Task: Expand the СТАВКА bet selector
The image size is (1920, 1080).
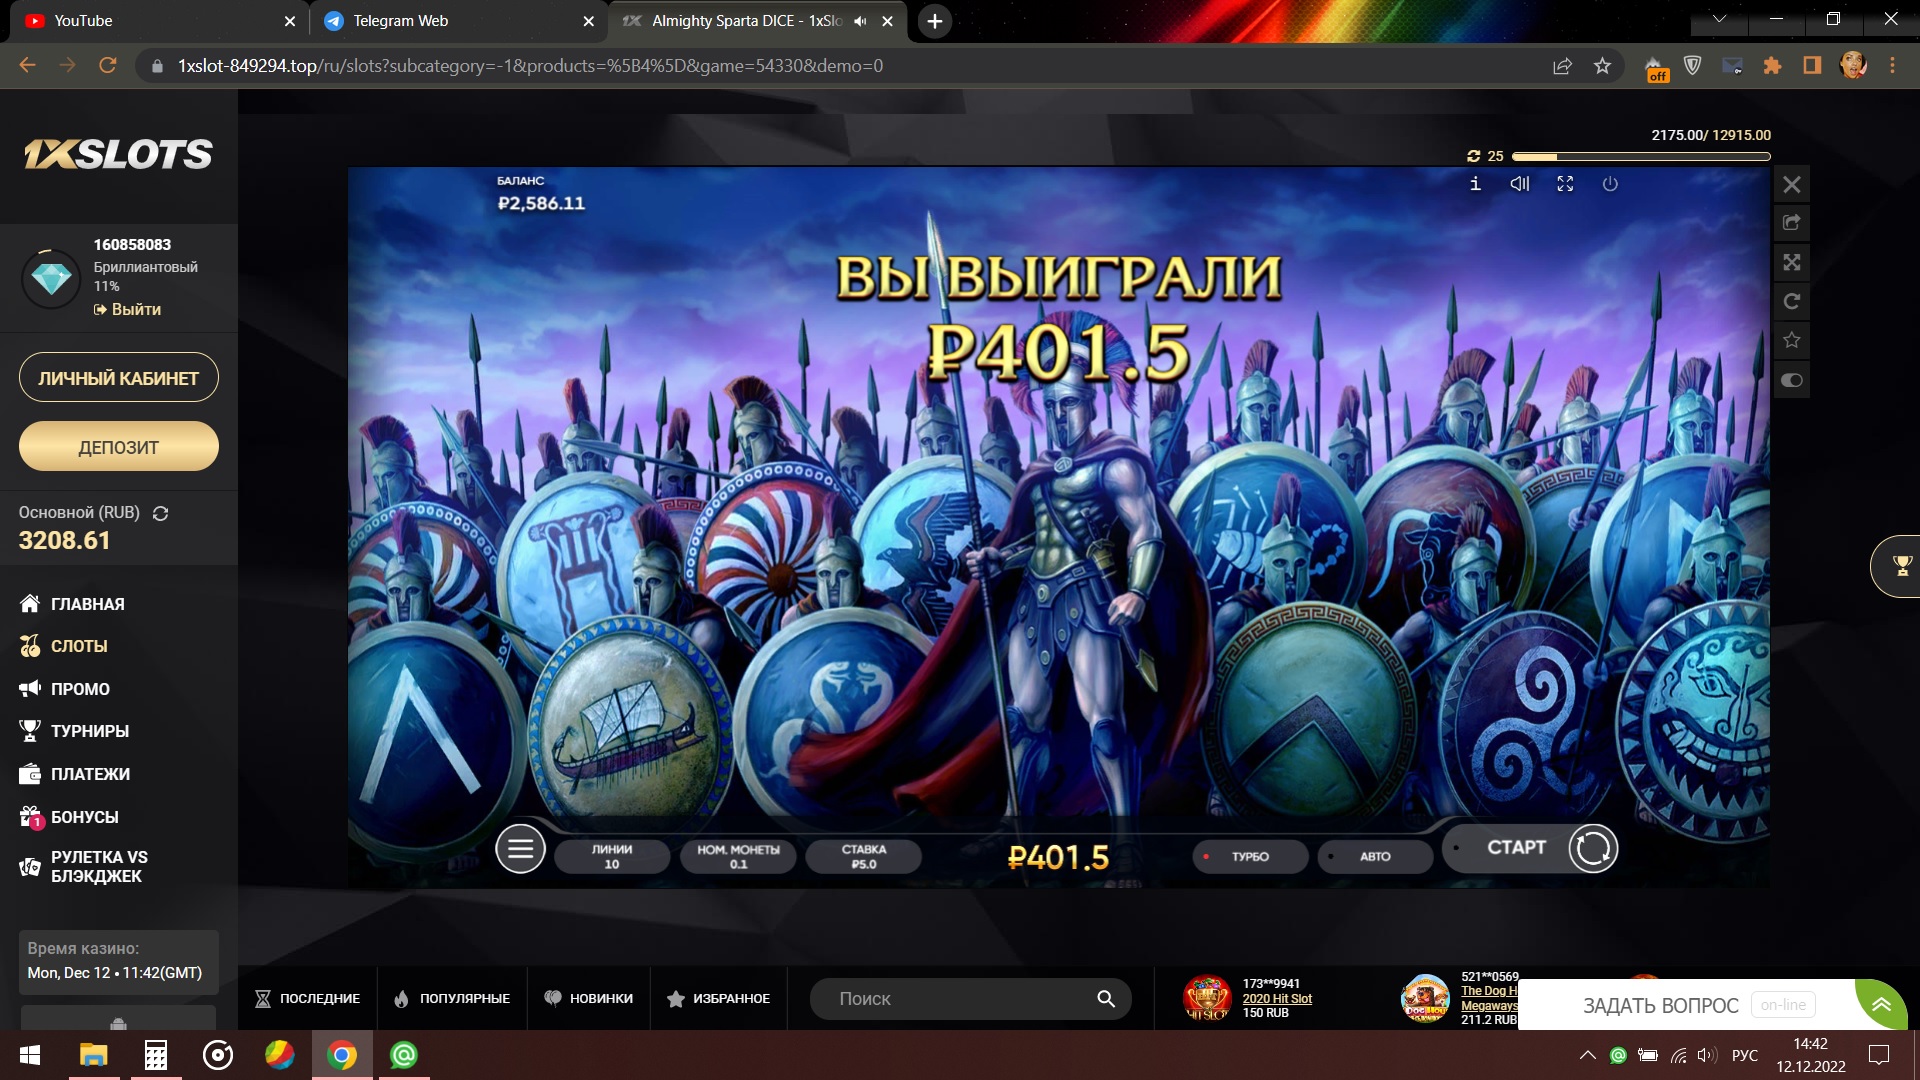Action: tap(864, 857)
